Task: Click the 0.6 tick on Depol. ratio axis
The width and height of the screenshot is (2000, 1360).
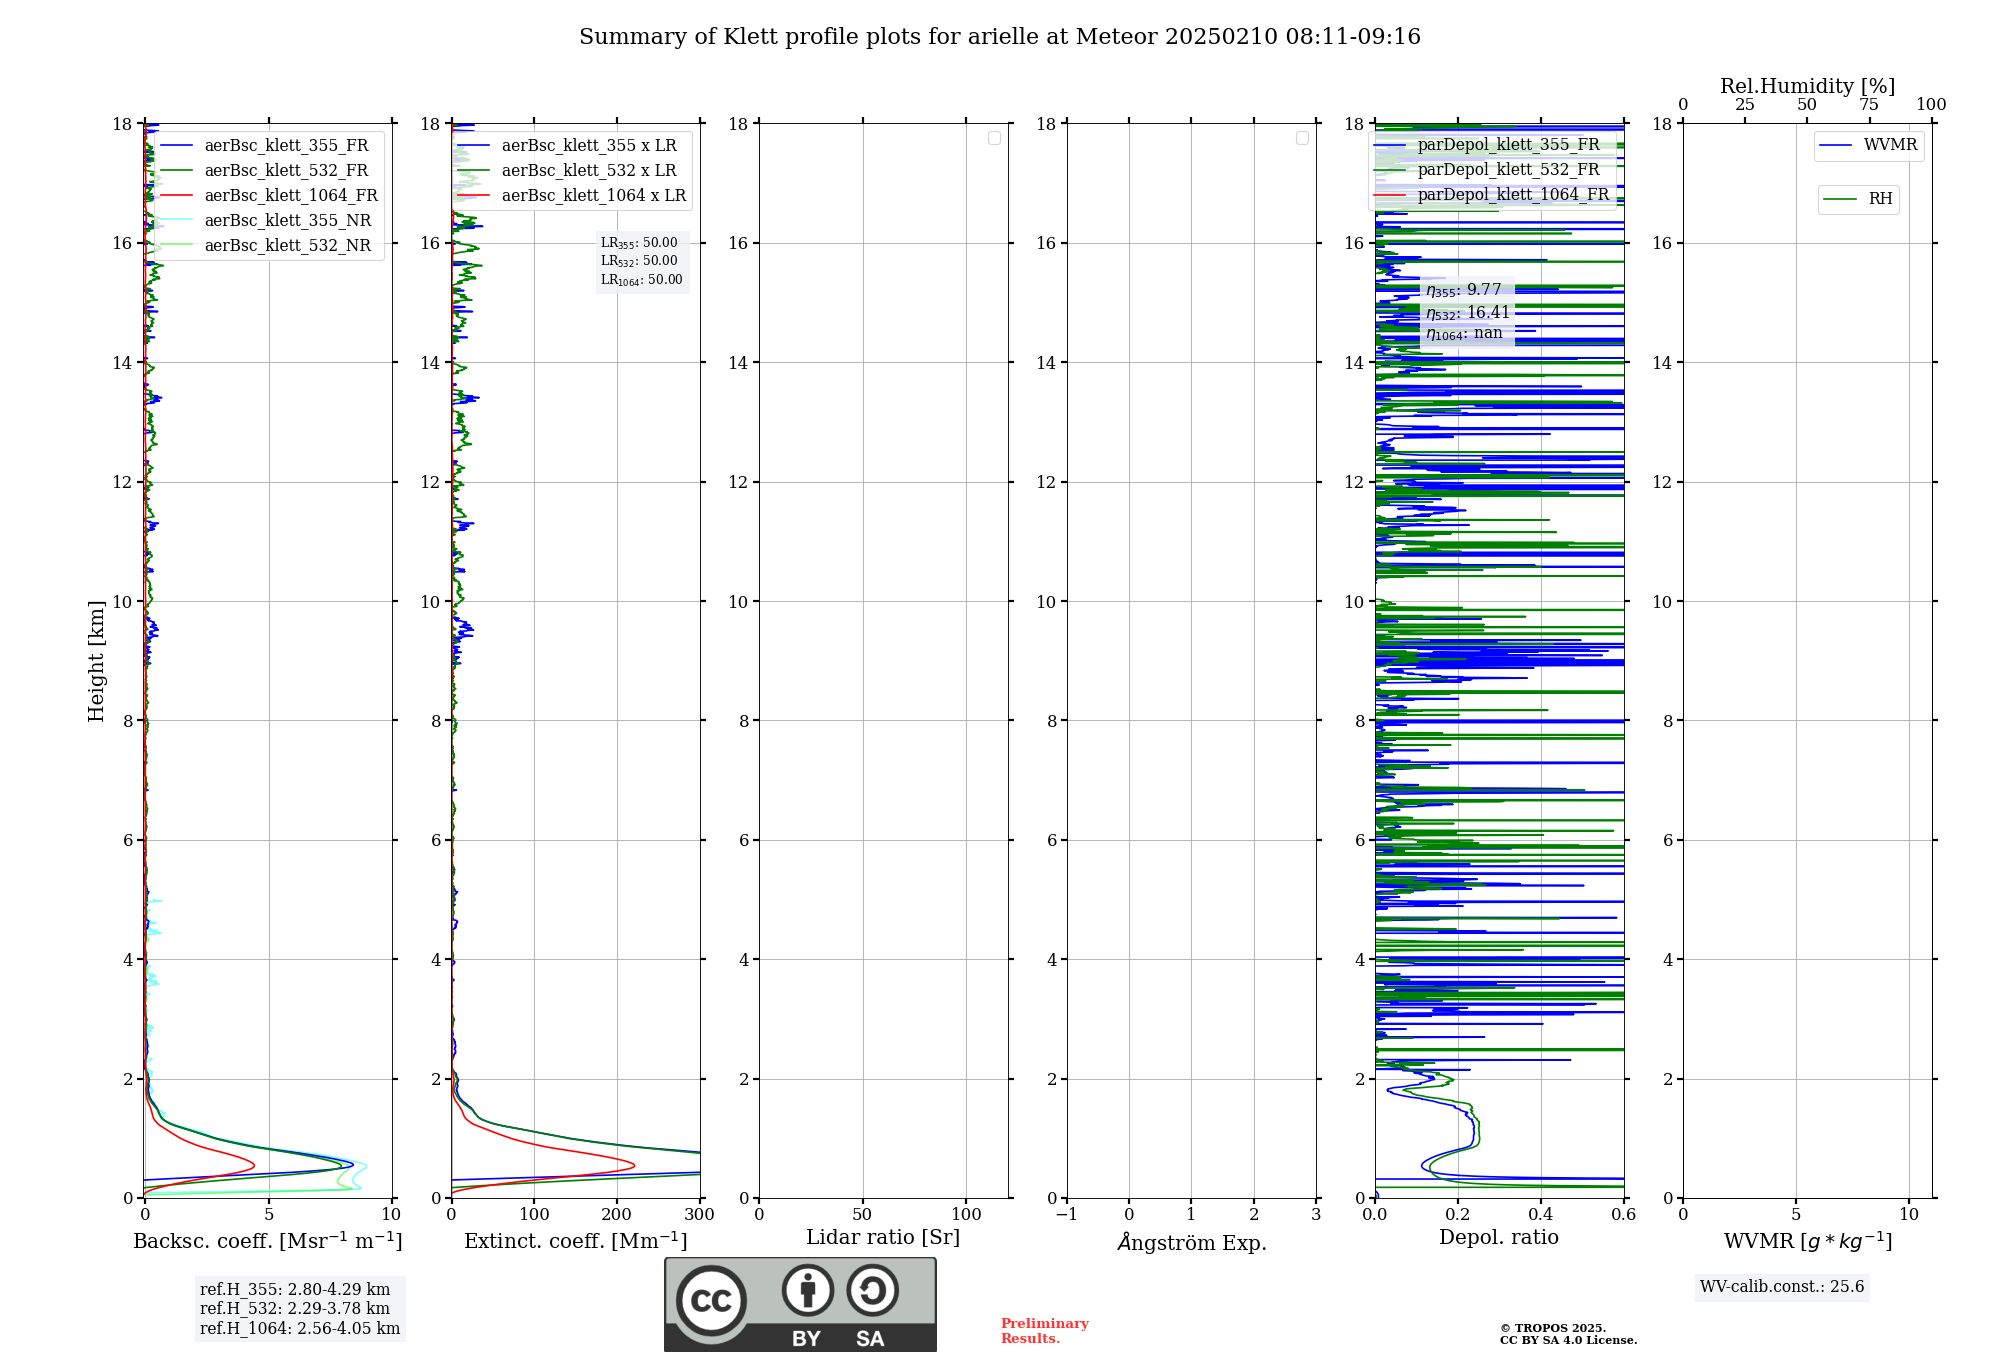Action: click(x=1624, y=1215)
